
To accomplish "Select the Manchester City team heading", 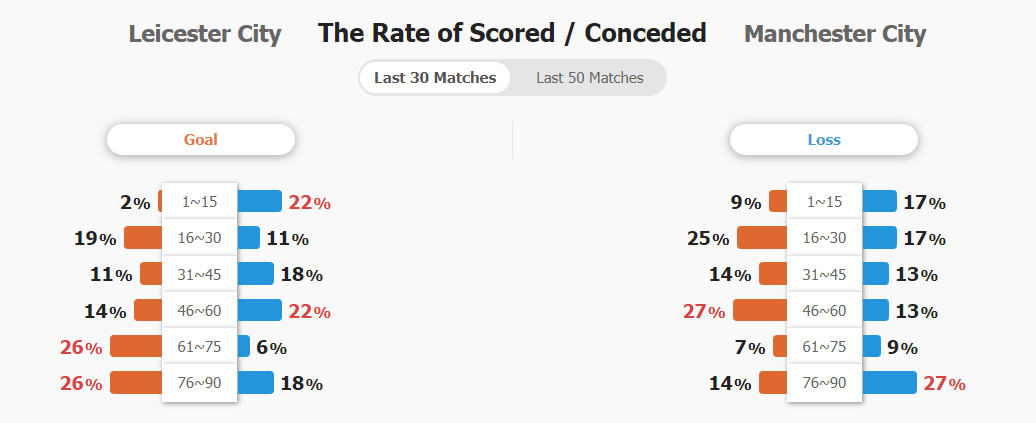I will click(835, 34).
